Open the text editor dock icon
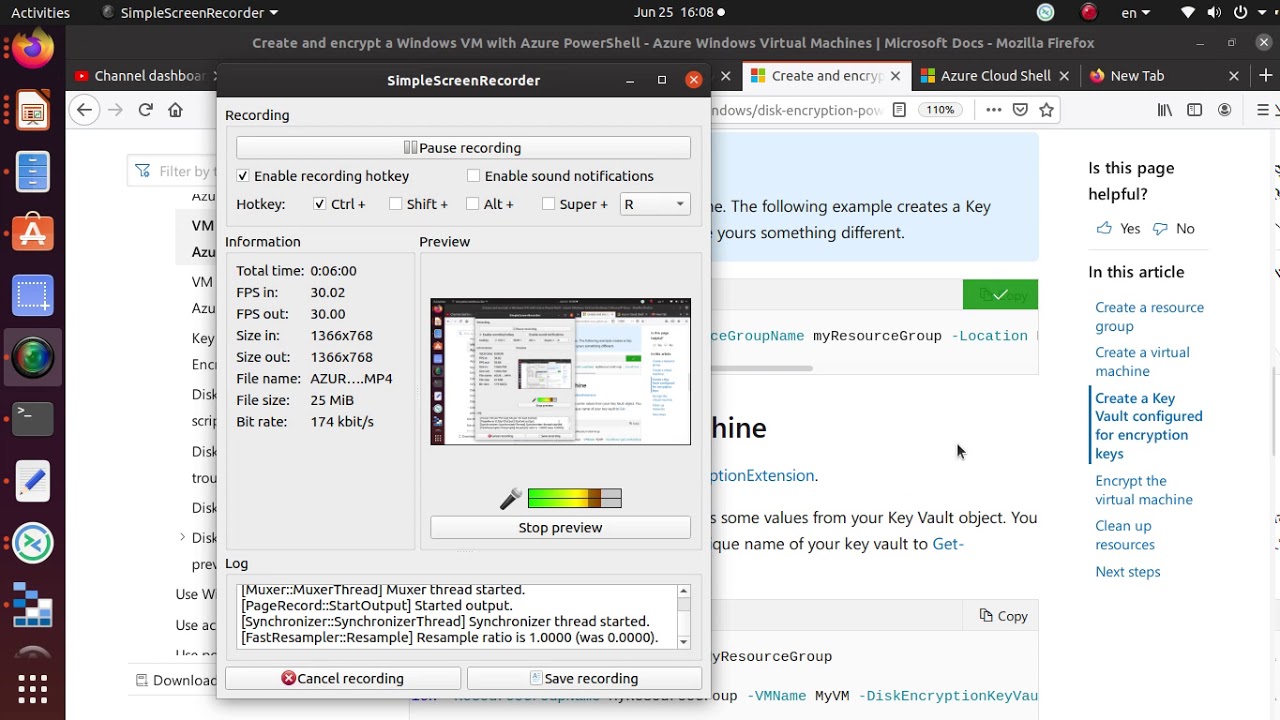The height and width of the screenshot is (720, 1280). tap(32, 480)
